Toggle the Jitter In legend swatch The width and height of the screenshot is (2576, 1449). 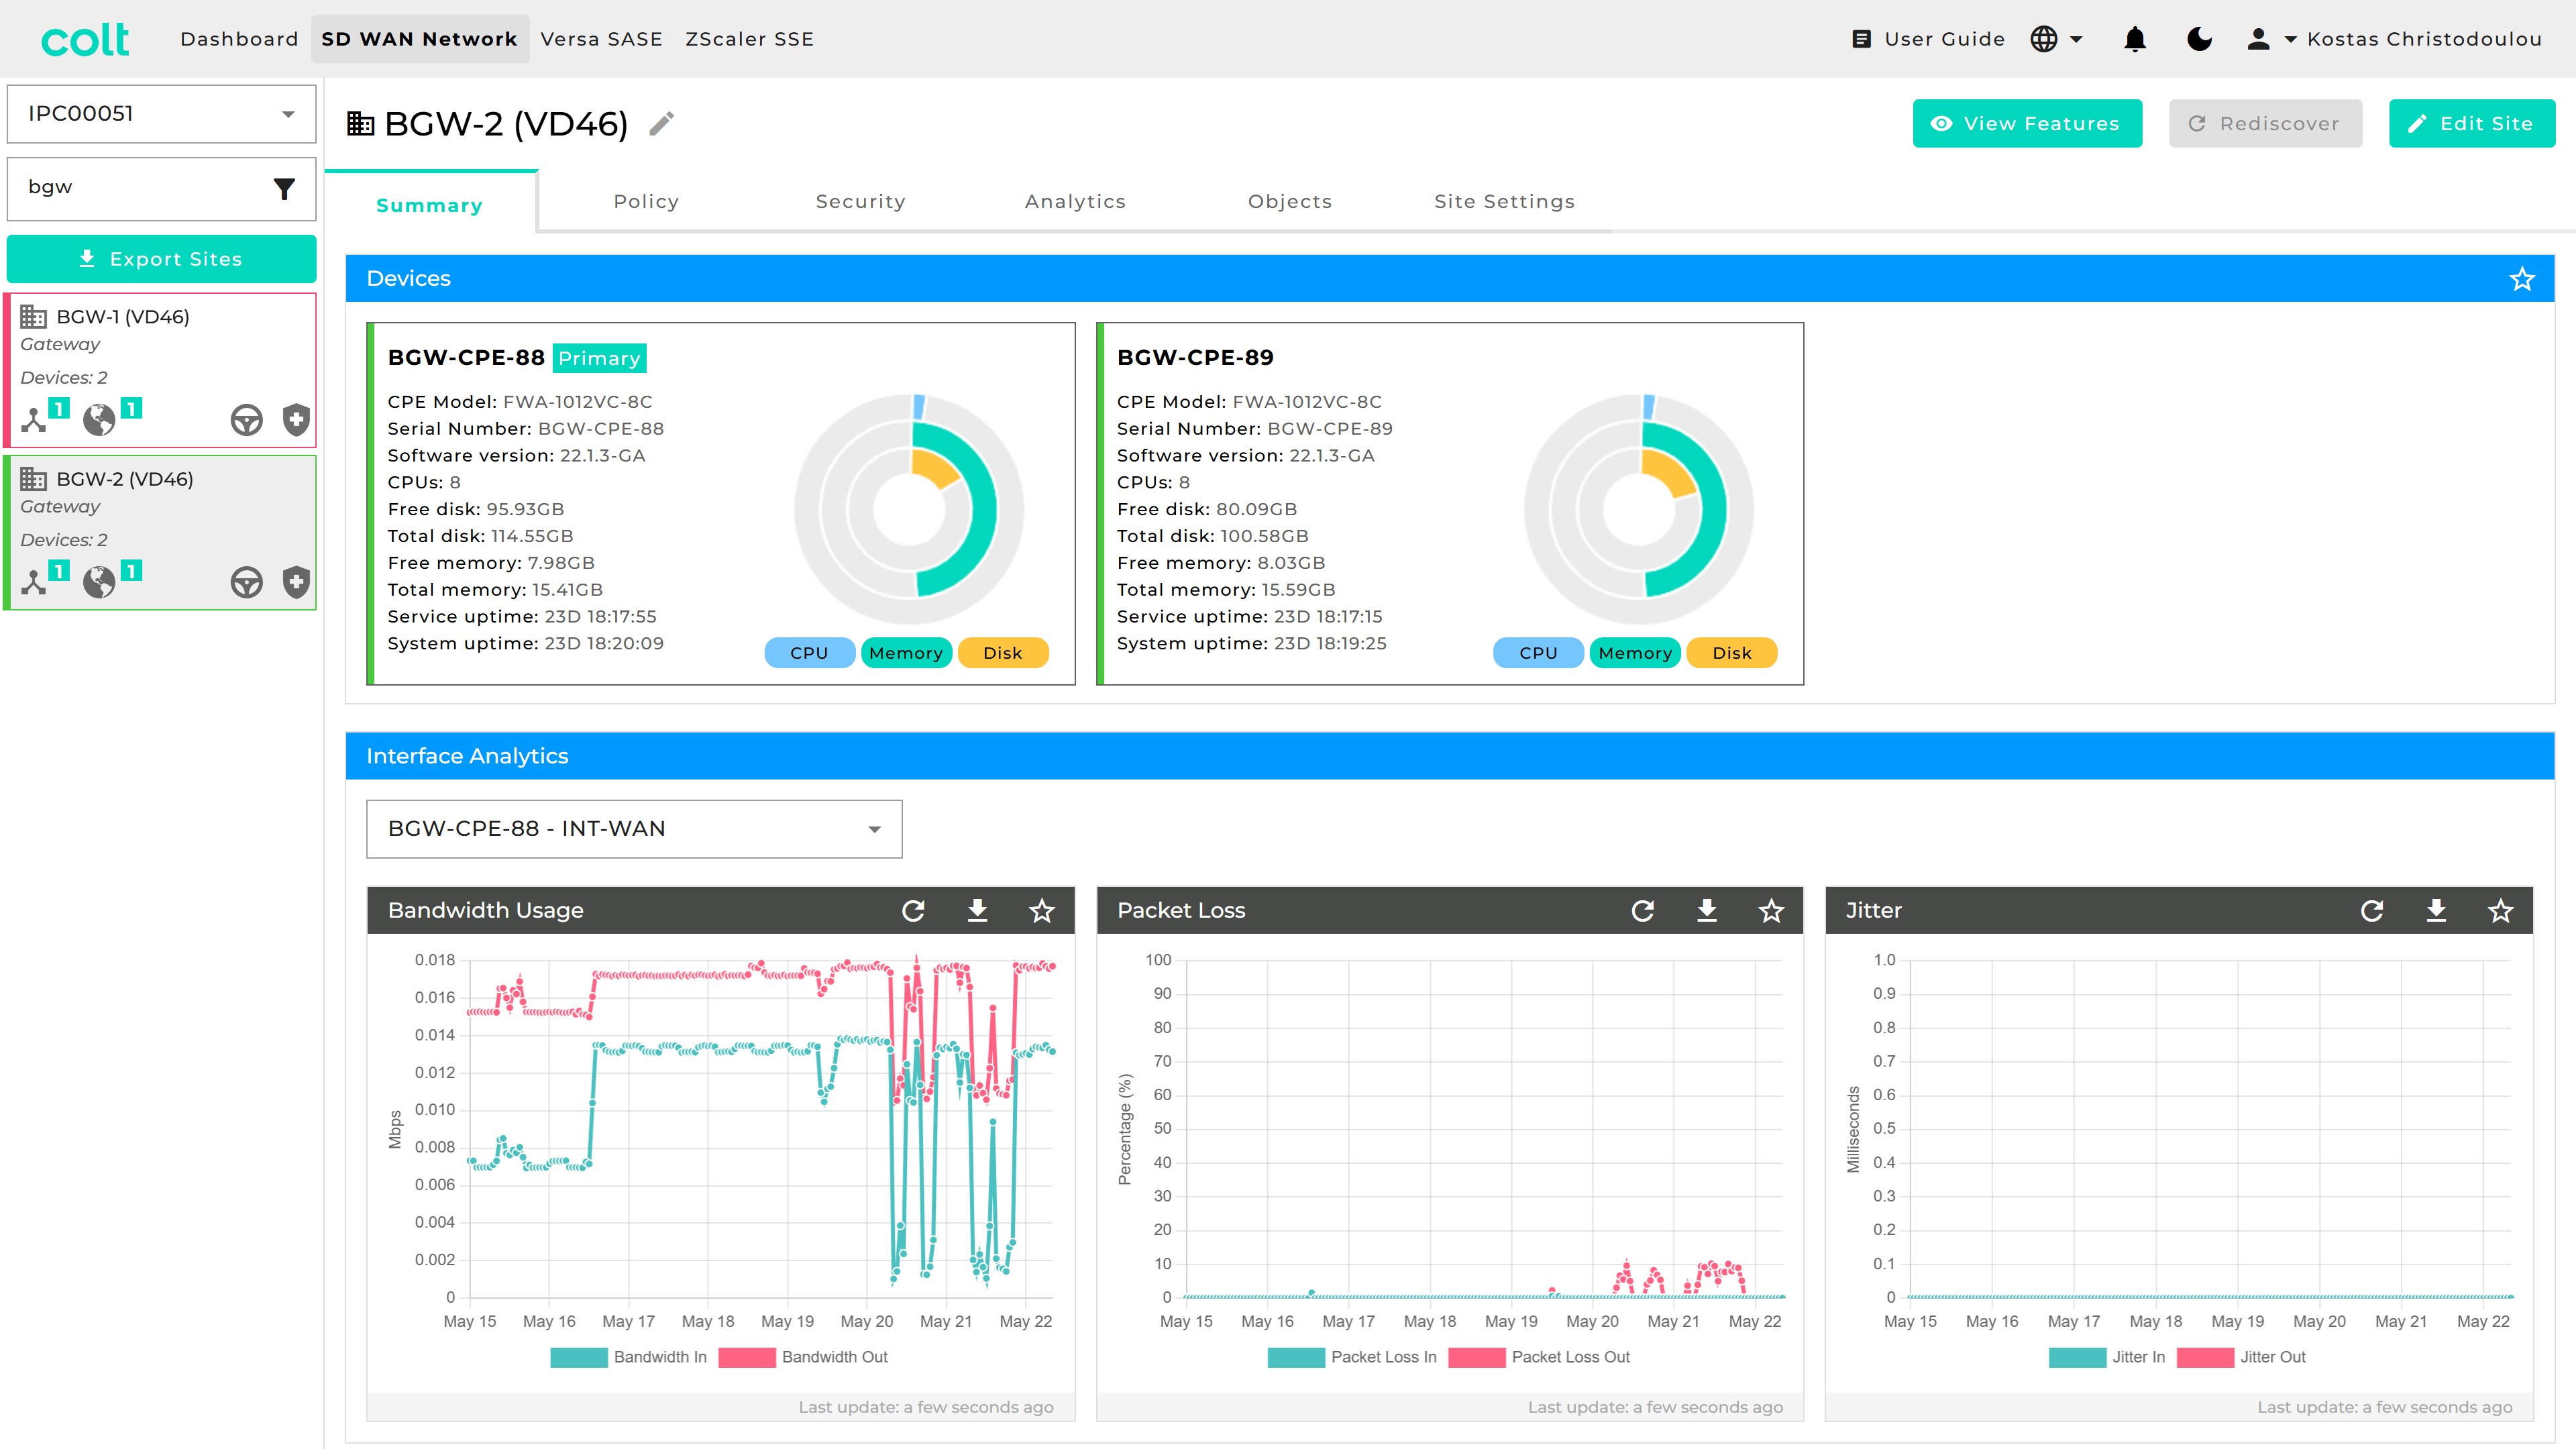(x=2077, y=1357)
